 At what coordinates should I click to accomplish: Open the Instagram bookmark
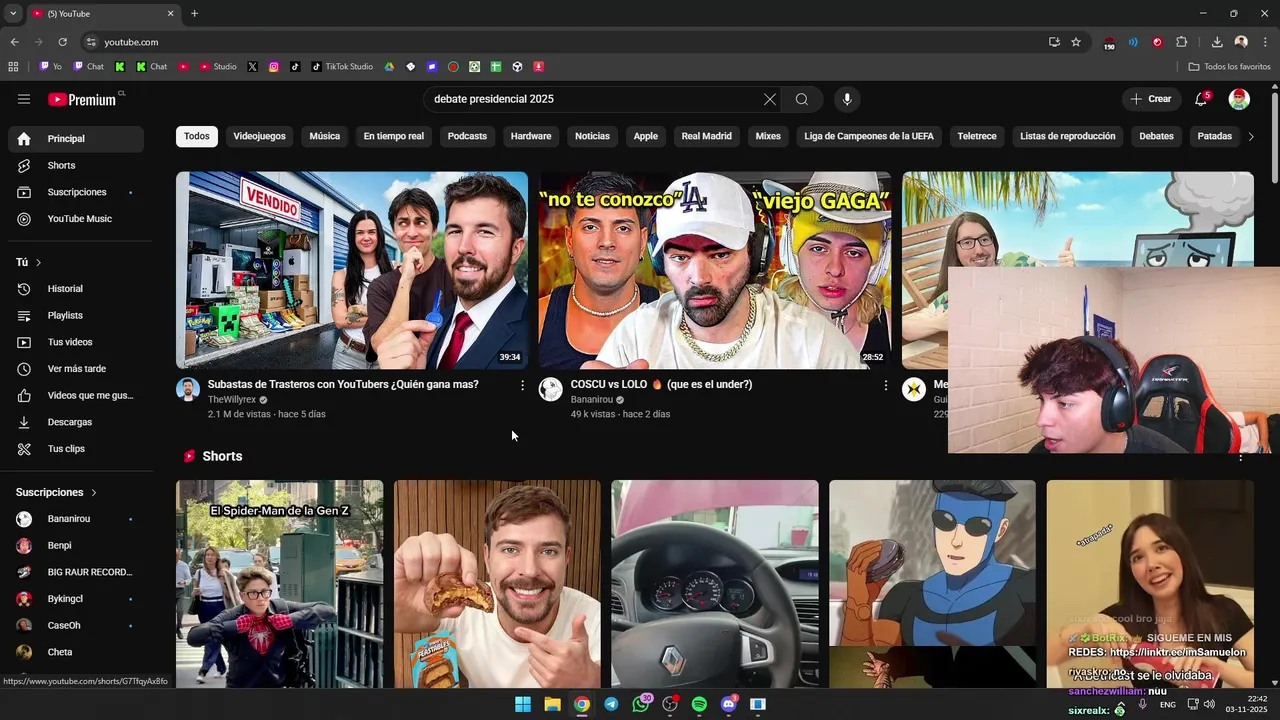tap(274, 67)
